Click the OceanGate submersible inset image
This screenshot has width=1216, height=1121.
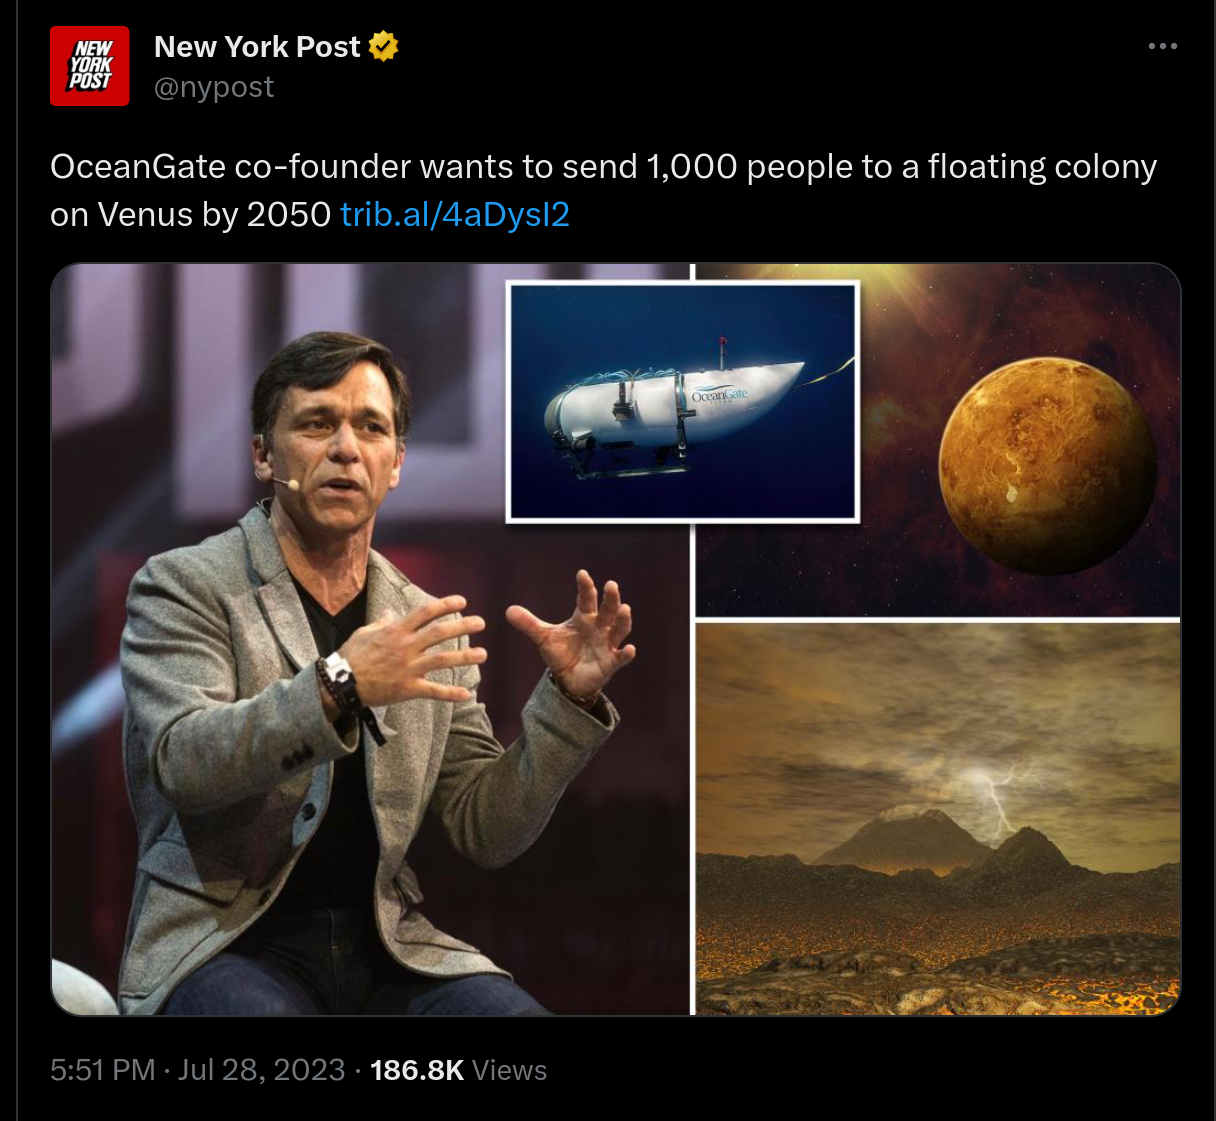pyautogui.click(x=683, y=402)
